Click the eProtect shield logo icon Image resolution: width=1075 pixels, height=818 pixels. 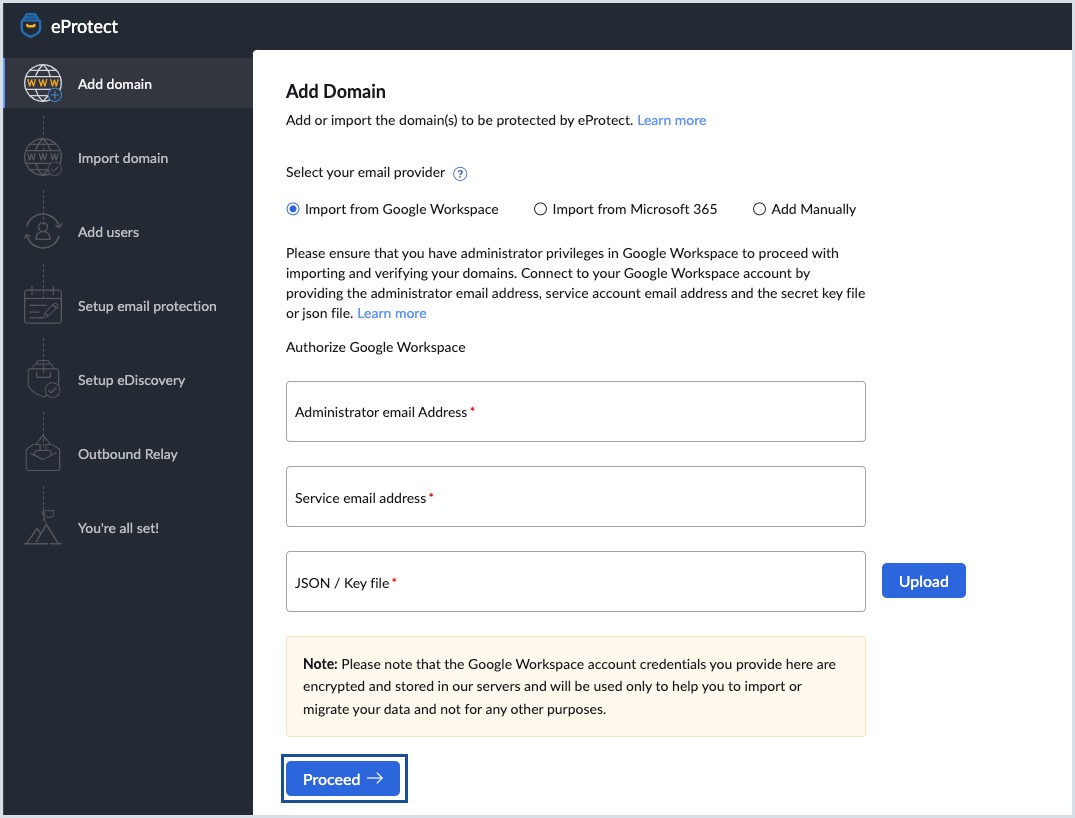coord(31,26)
